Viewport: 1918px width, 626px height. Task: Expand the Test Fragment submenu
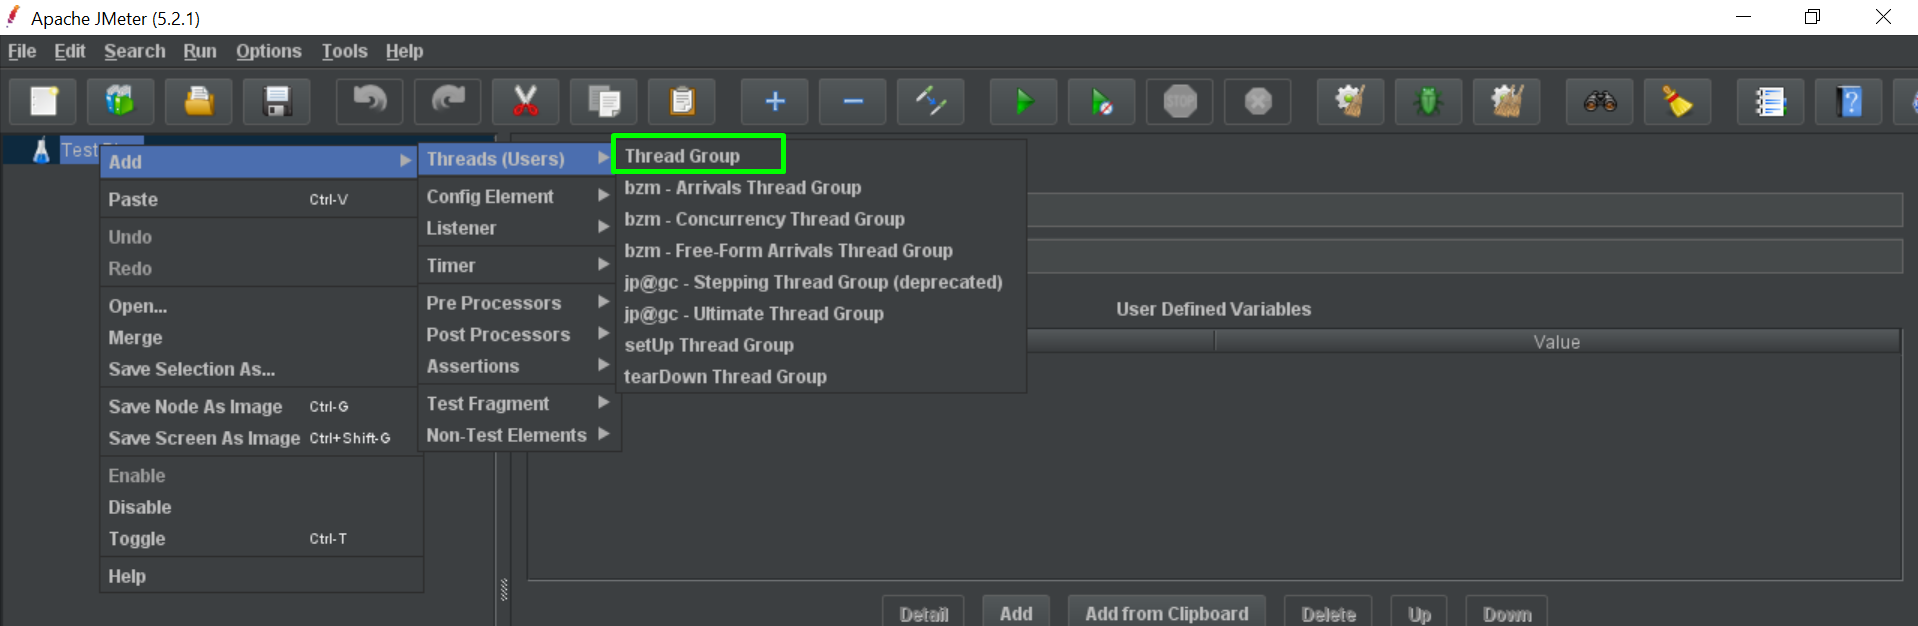[517, 403]
